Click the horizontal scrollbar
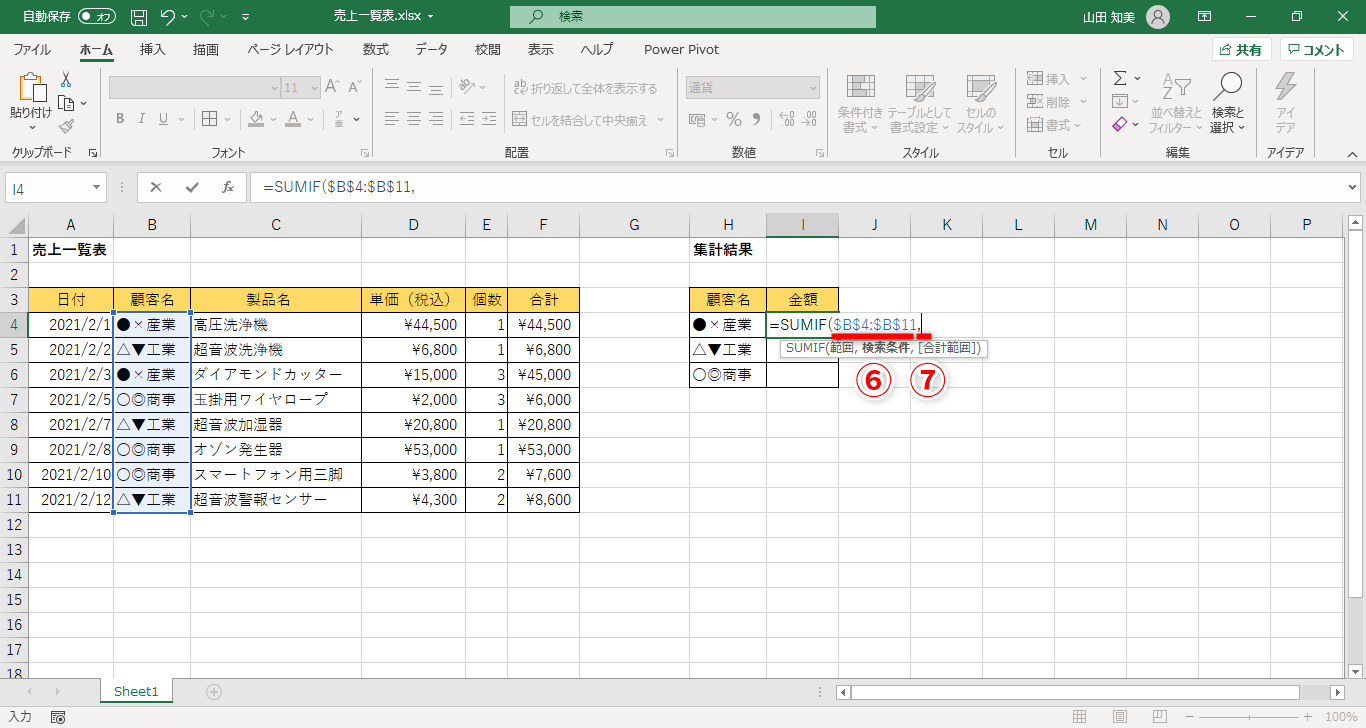The width and height of the screenshot is (1366, 728). pyautogui.click(x=1075, y=692)
